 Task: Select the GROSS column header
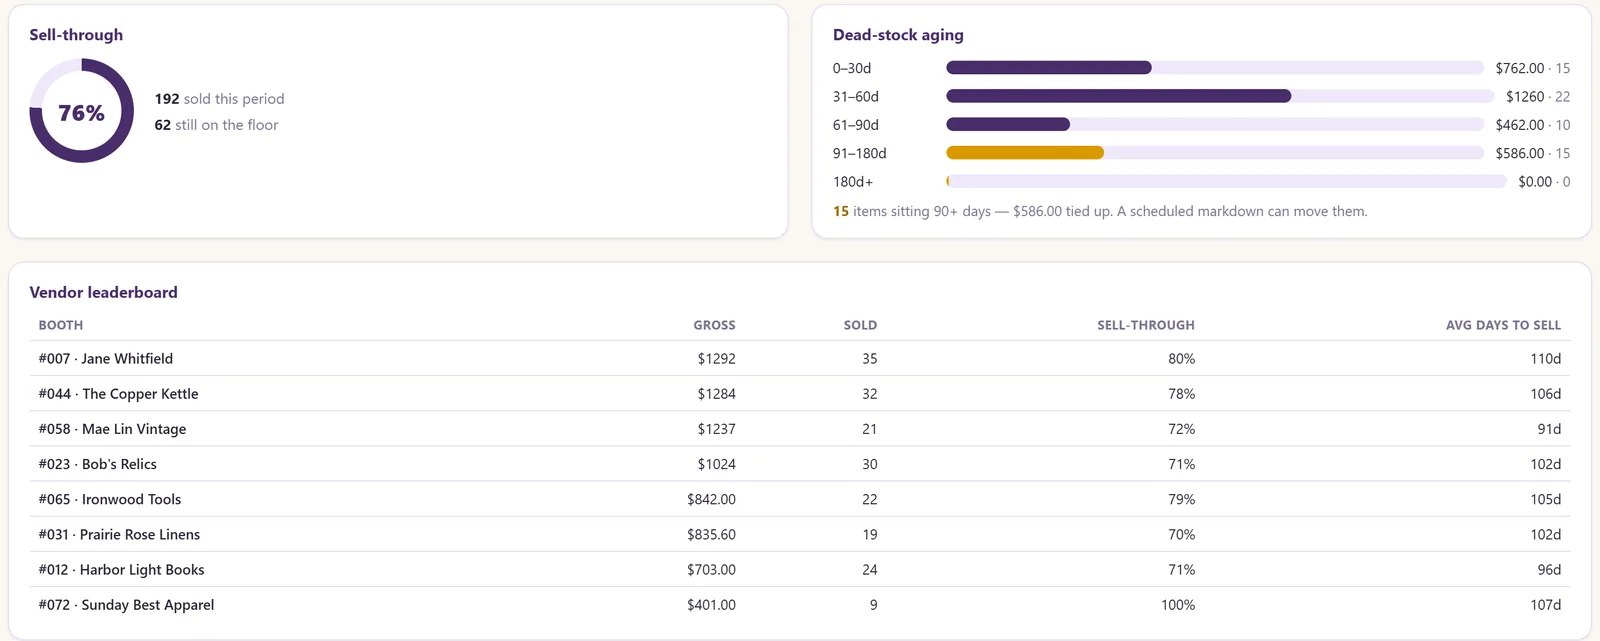tap(714, 325)
